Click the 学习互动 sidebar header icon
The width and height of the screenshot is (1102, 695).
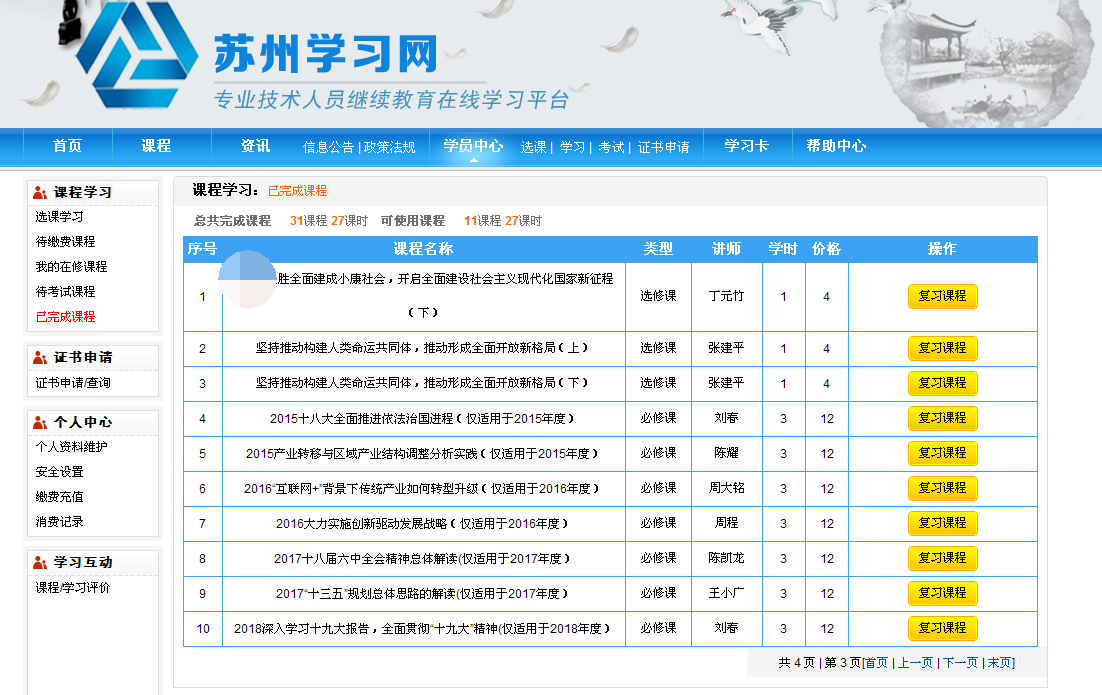[x=40, y=562]
